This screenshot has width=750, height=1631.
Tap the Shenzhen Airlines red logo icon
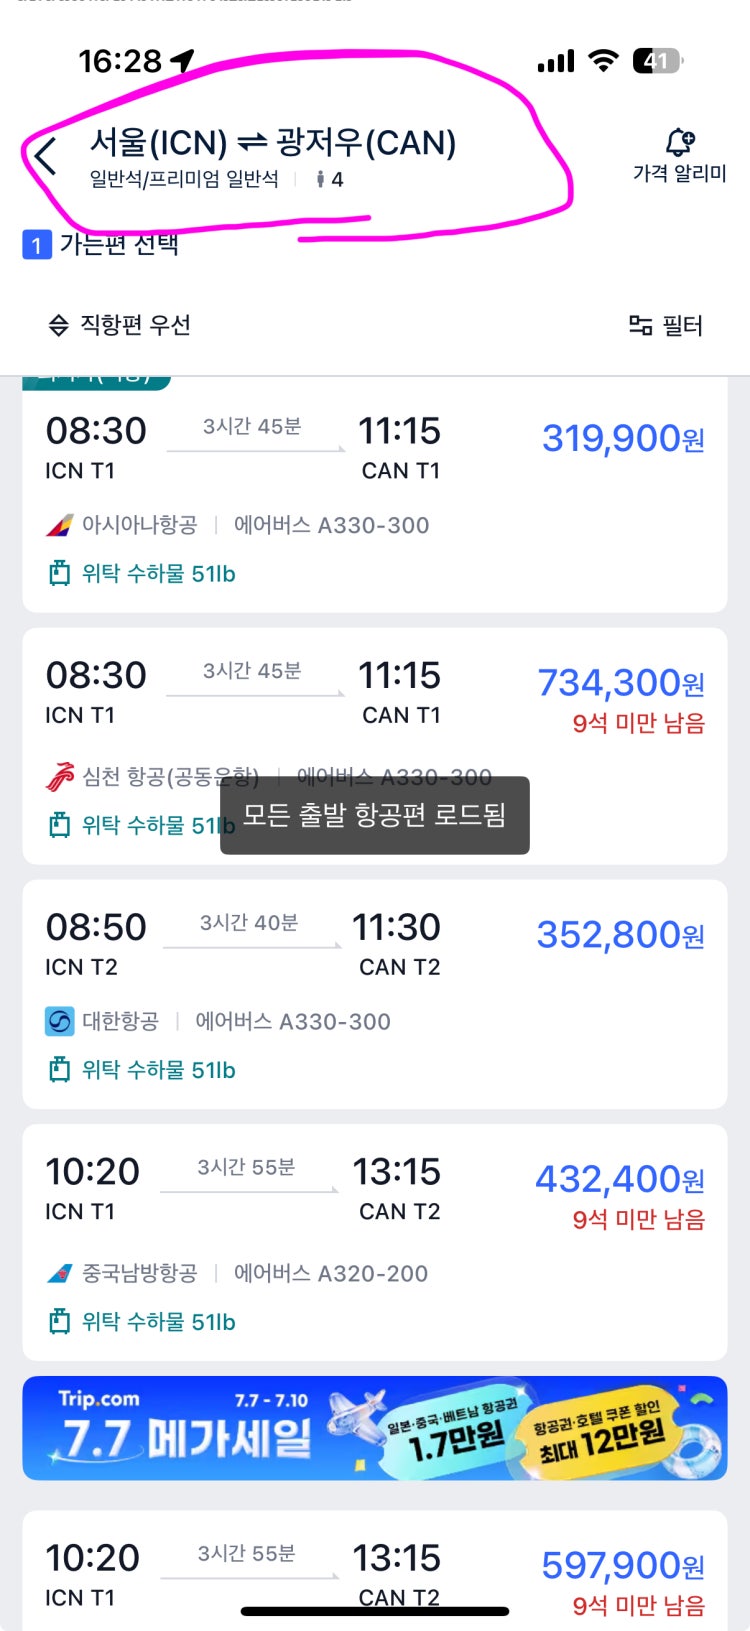[60, 777]
